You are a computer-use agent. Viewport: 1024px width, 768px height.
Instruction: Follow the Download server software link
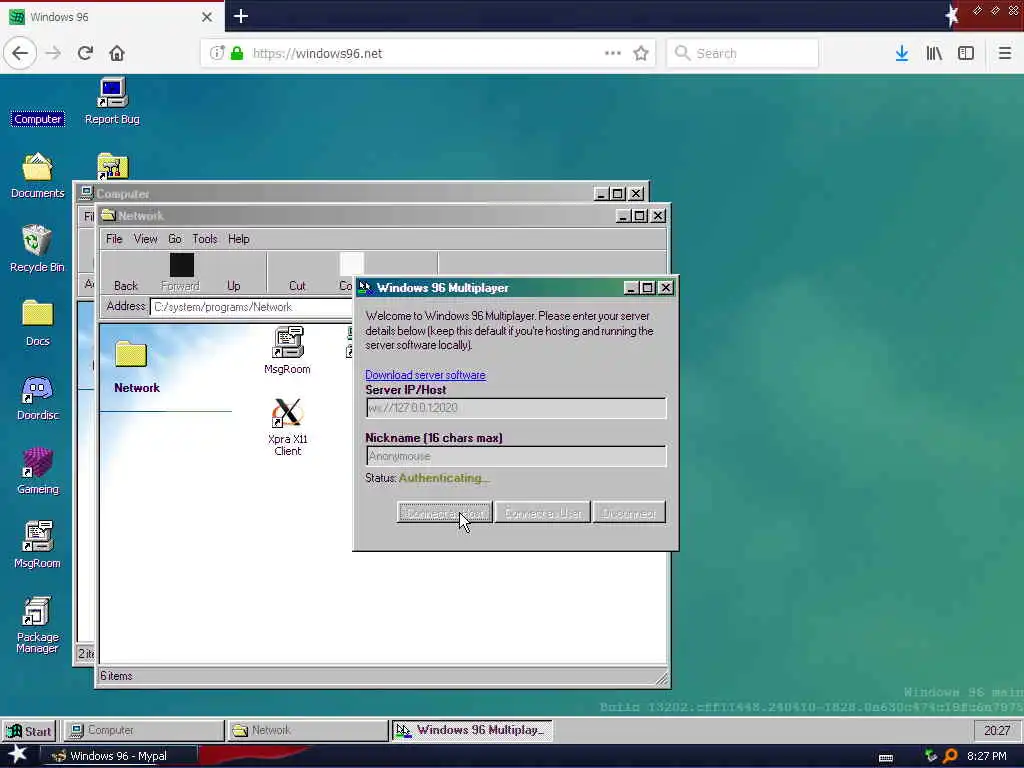(x=425, y=375)
